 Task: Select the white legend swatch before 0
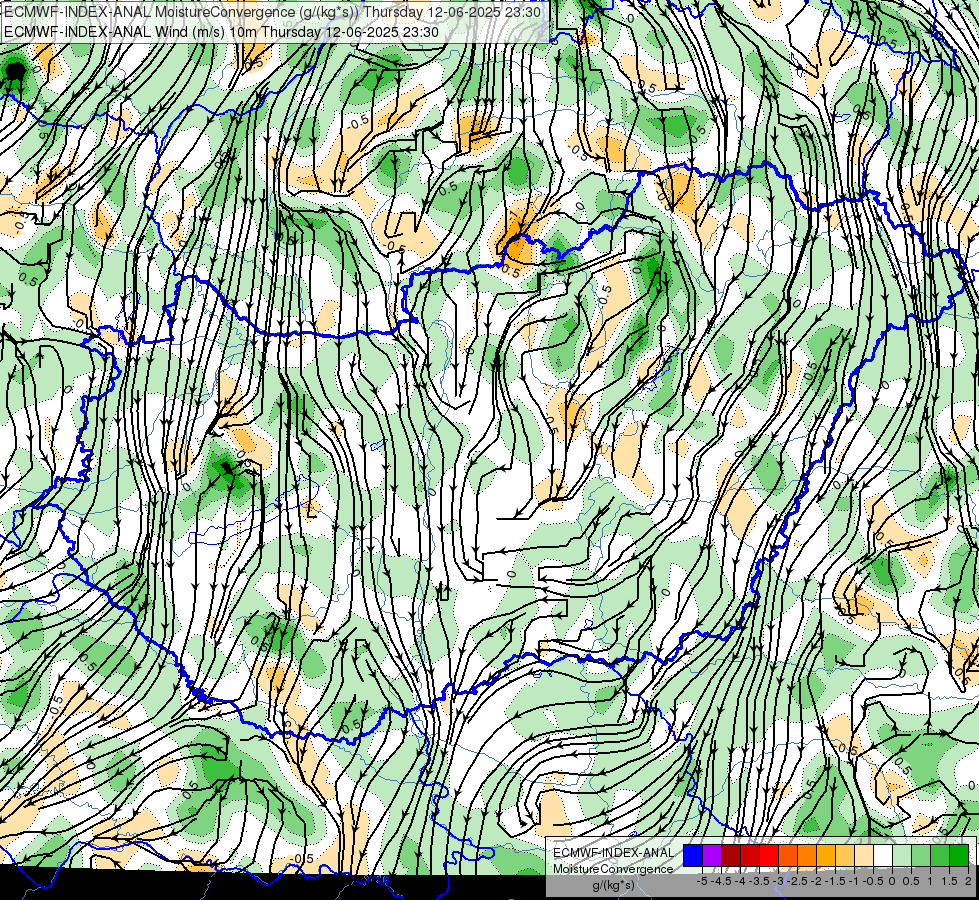click(x=883, y=855)
